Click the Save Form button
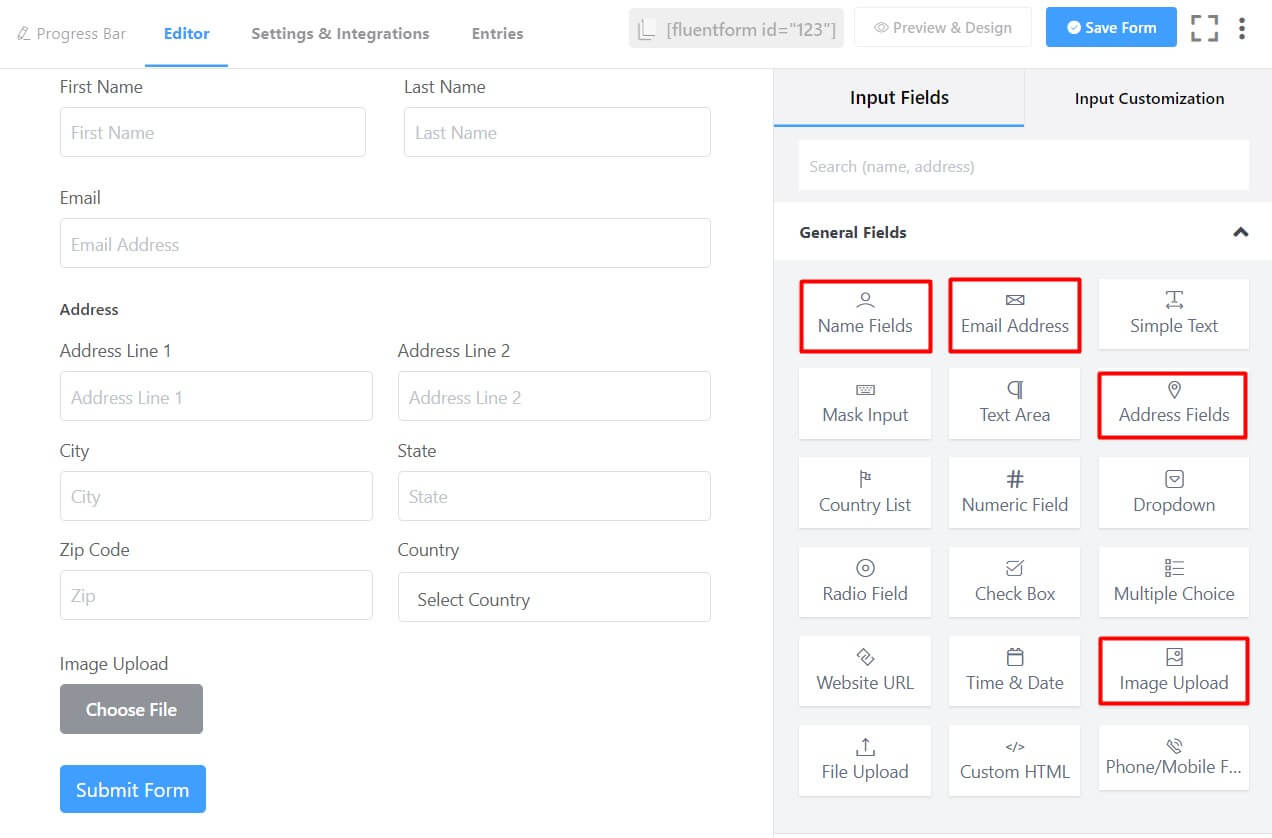This screenshot has height=838, width=1272. pos(1111,27)
